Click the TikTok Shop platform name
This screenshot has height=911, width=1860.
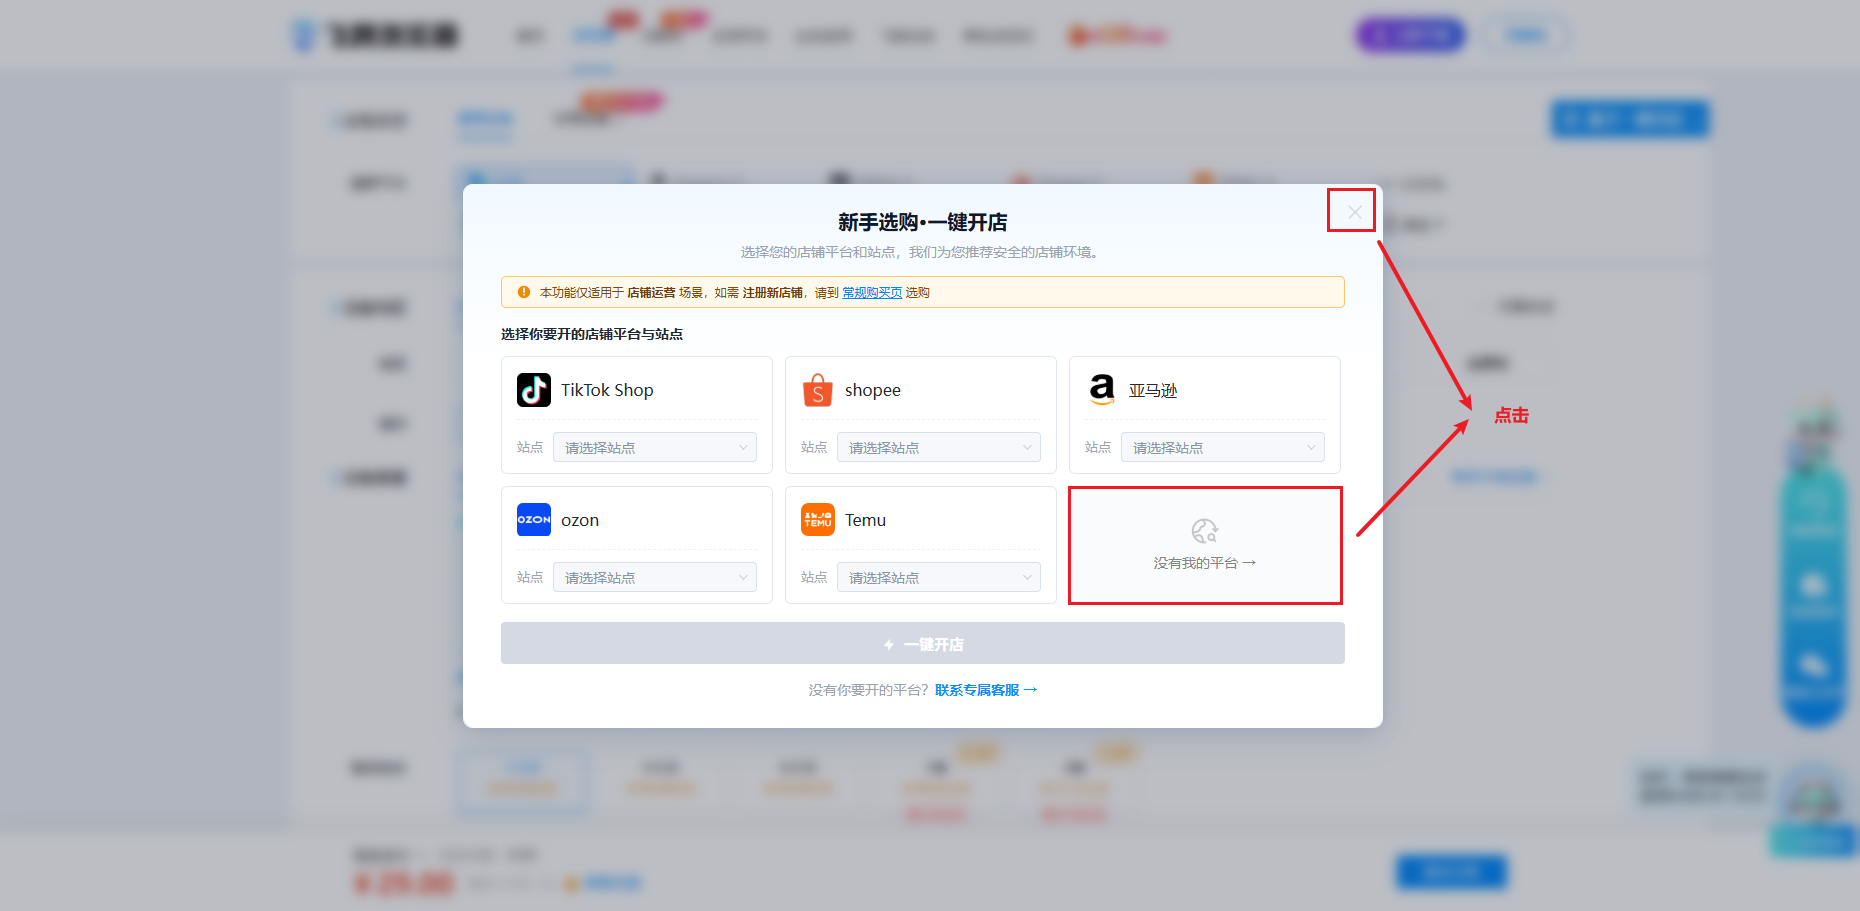coord(607,390)
